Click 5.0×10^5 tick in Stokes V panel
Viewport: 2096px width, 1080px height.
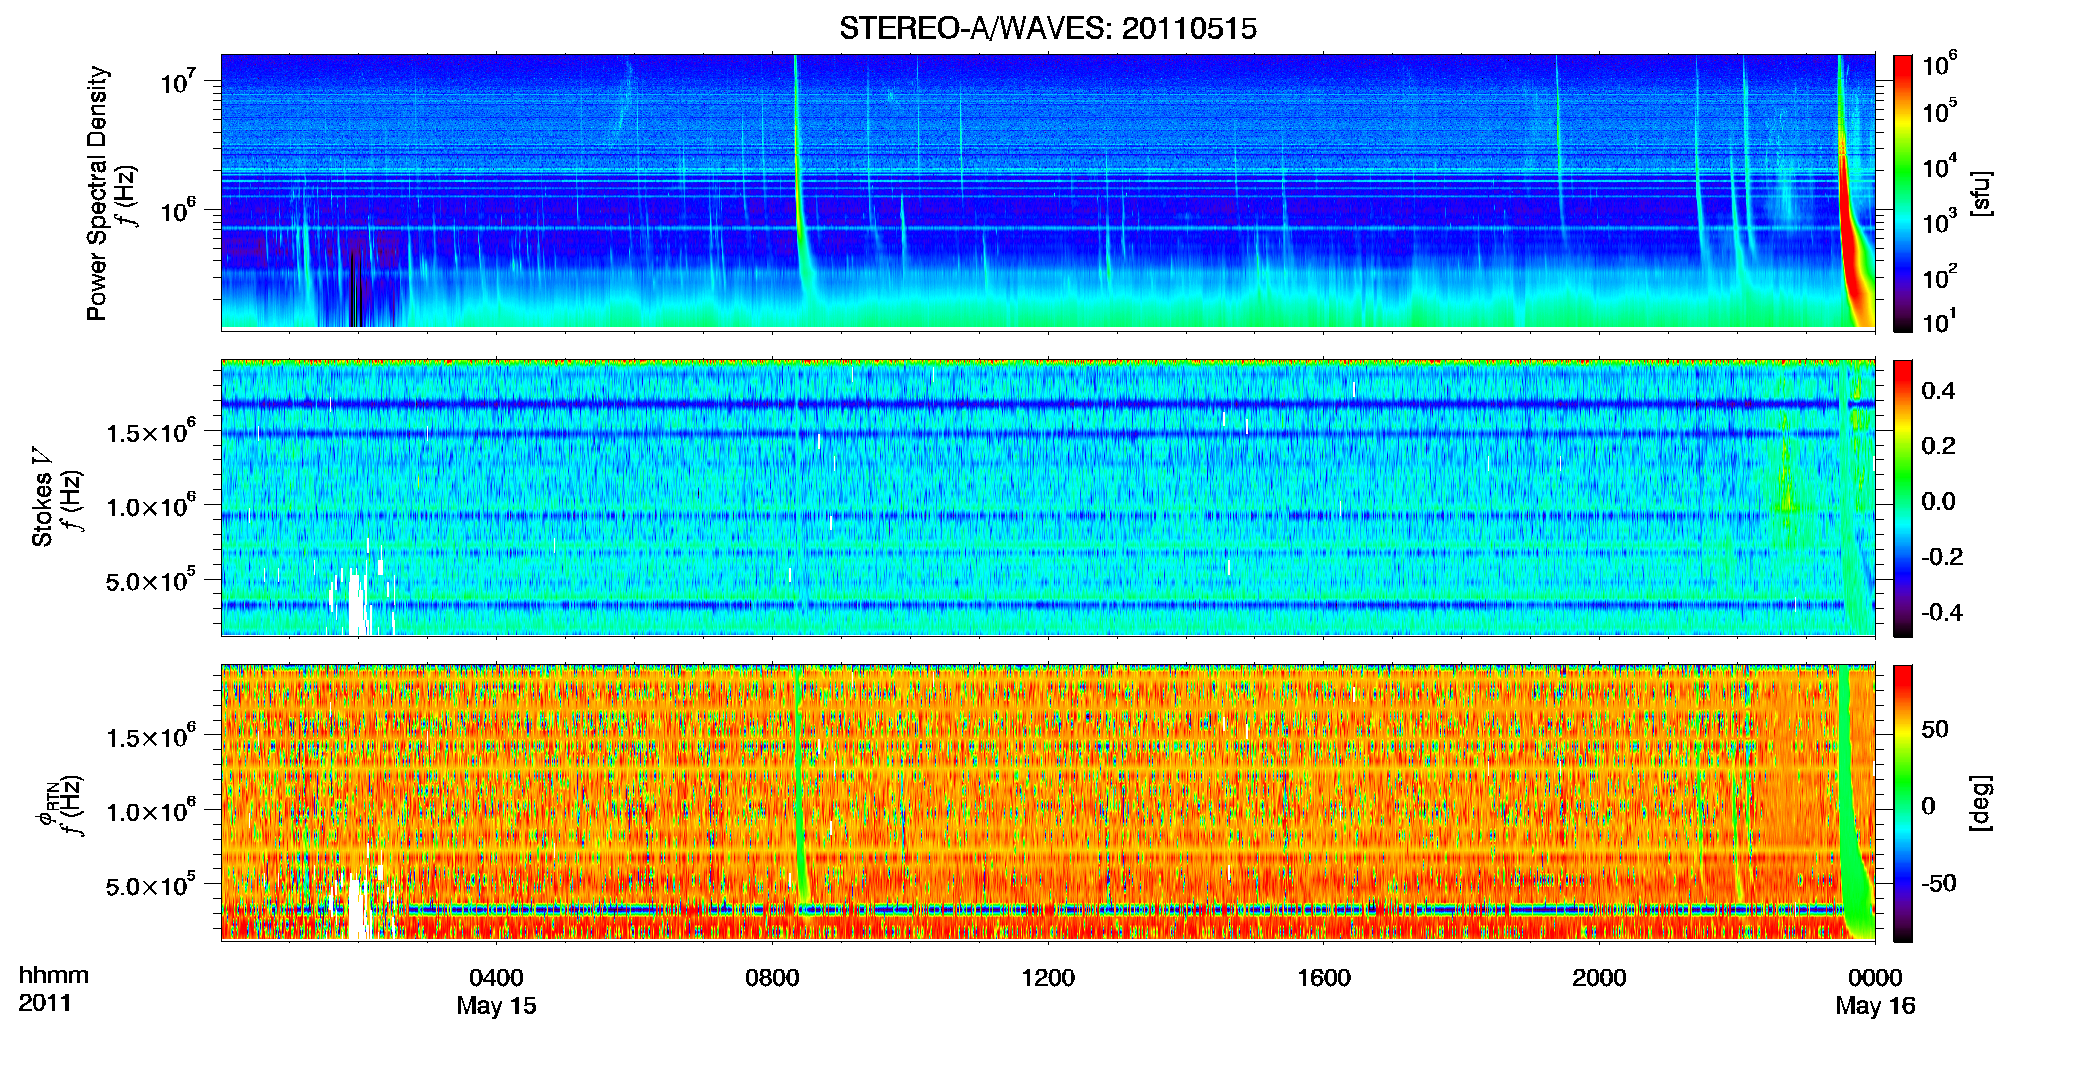click(x=152, y=580)
